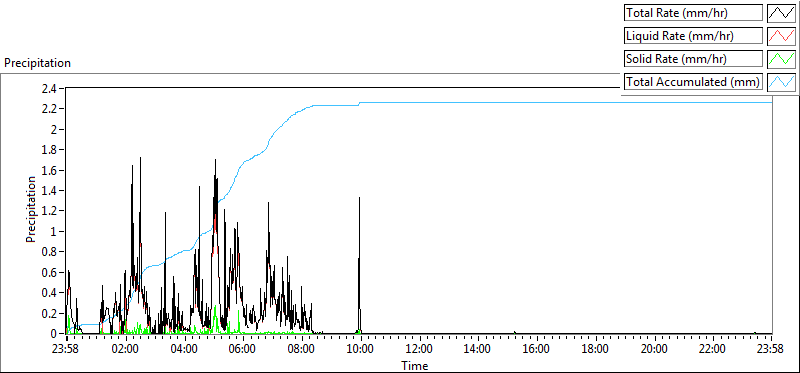The image size is (800, 373).
Task: Click the 12:00 time axis marker
Action: (x=419, y=350)
